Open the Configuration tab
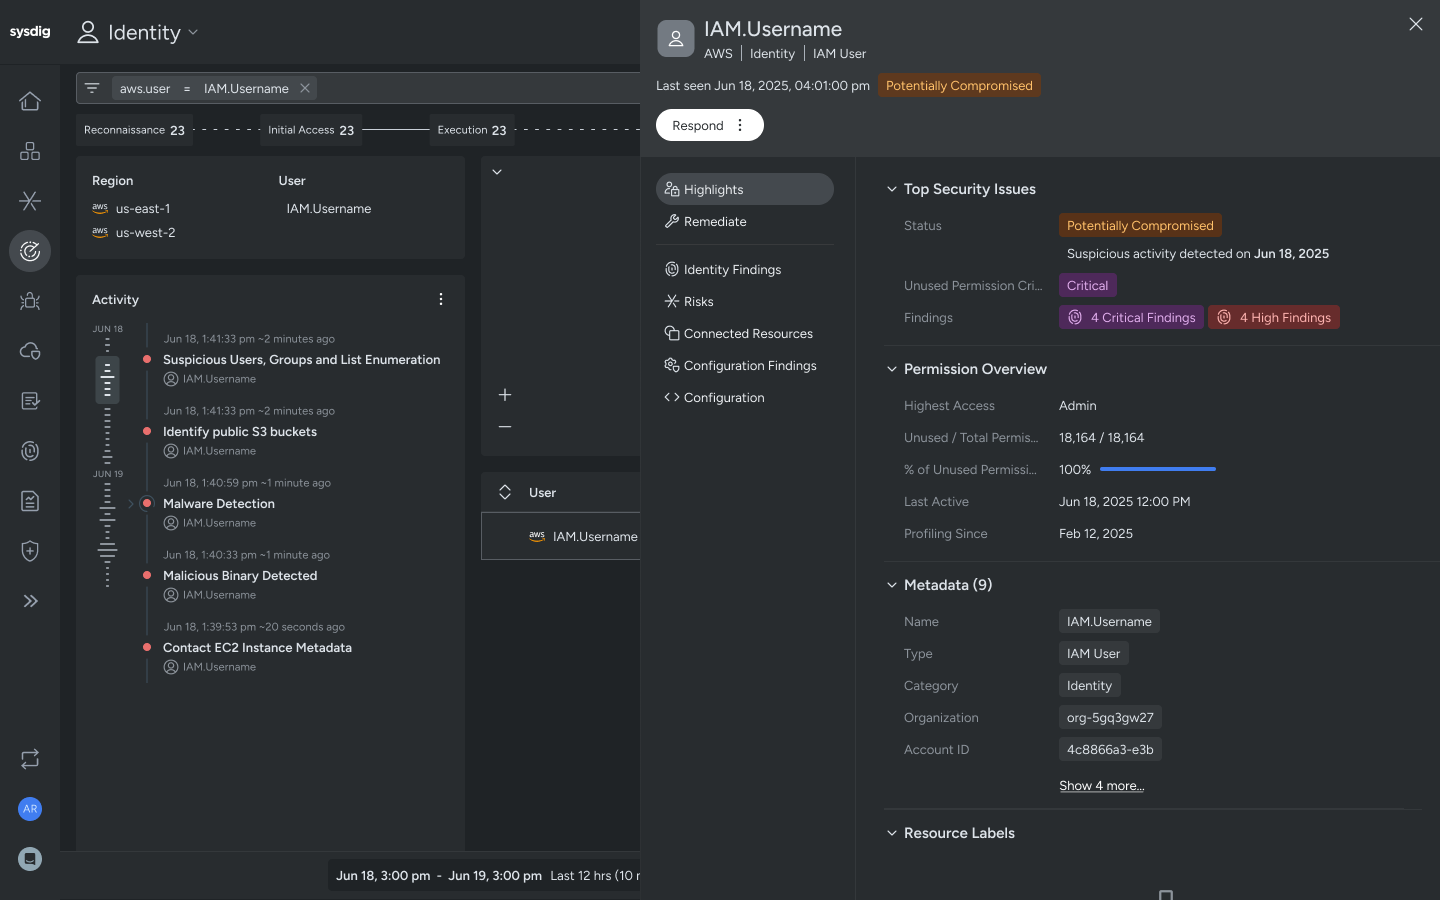Screen dimensions: 1440x900 (745, 397)
